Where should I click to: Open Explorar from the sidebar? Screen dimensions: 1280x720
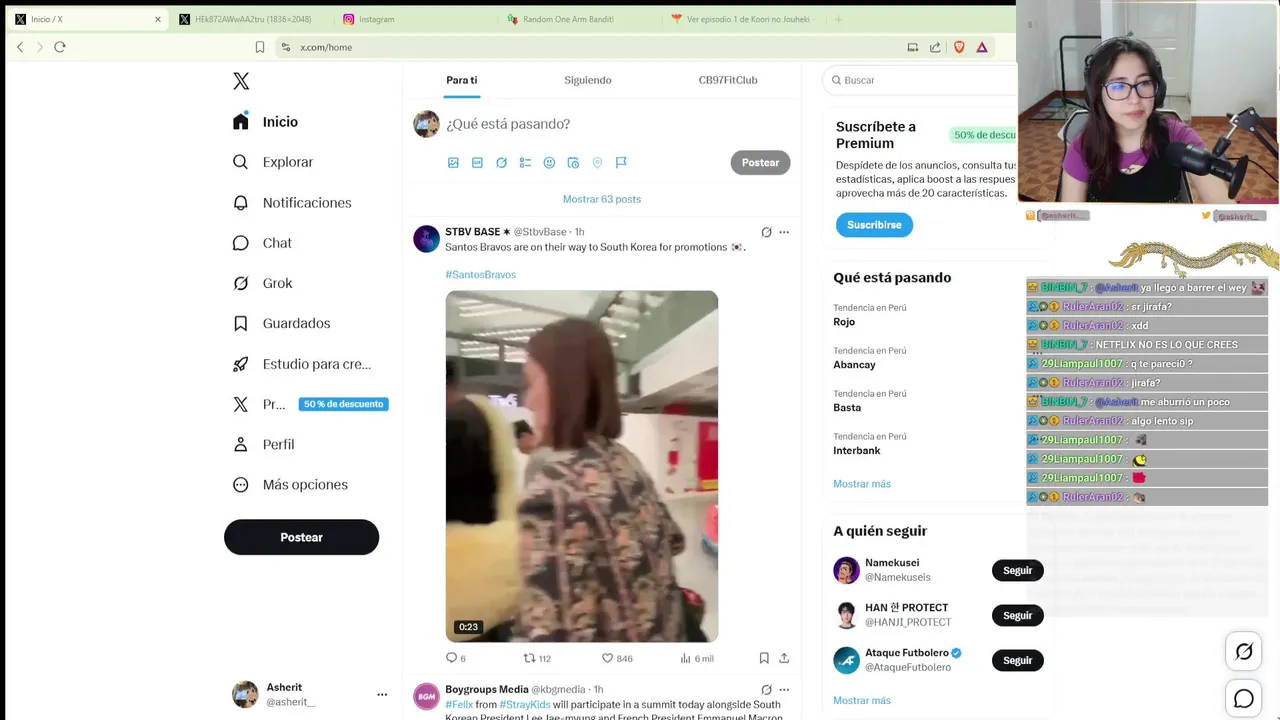[273, 162]
